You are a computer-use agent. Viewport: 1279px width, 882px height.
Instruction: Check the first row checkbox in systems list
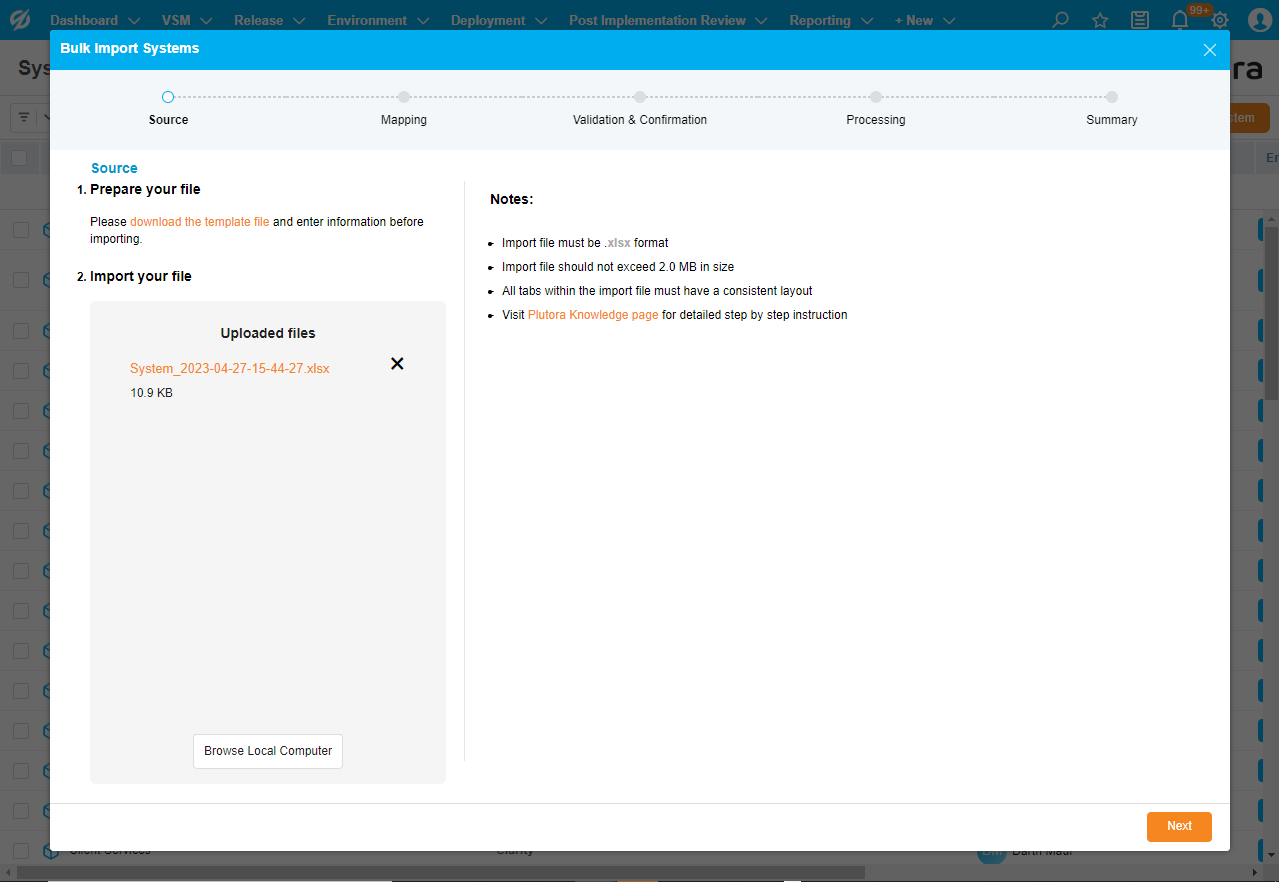(x=21, y=230)
